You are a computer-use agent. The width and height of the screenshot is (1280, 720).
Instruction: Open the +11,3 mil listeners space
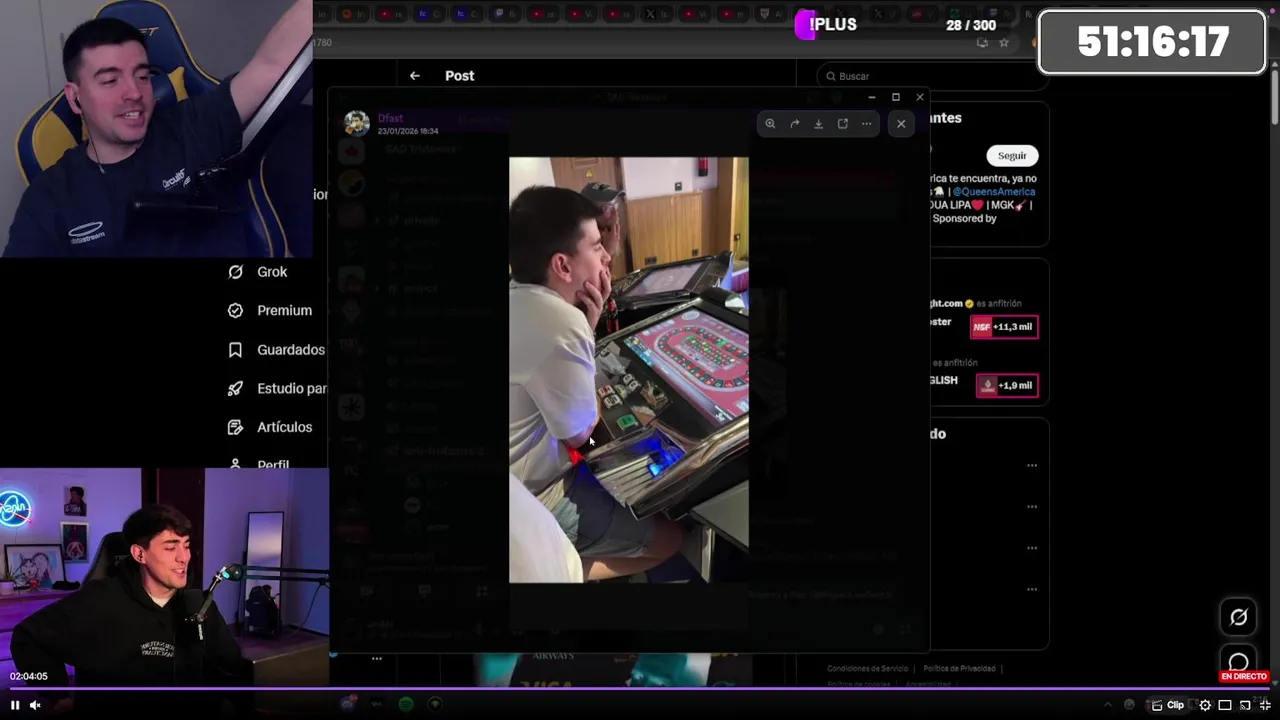click(x=1004, y=327)
